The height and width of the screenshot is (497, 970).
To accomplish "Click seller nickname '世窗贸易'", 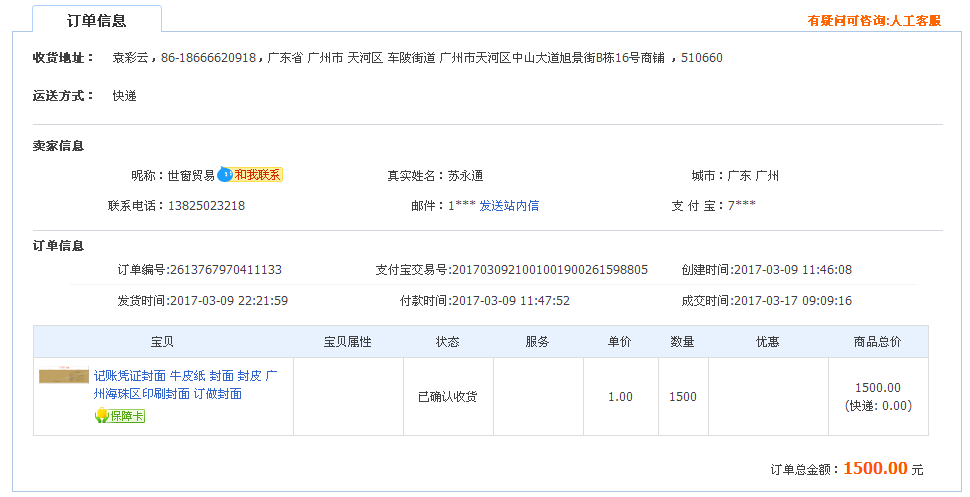I will (x=190, y=176).
